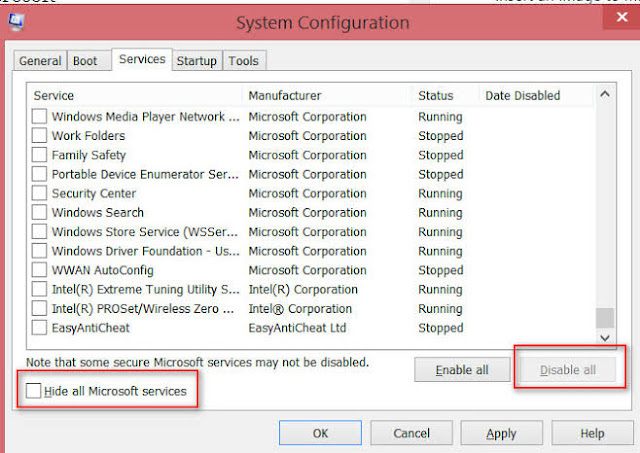Close the System Configuration window

point(622,17)
